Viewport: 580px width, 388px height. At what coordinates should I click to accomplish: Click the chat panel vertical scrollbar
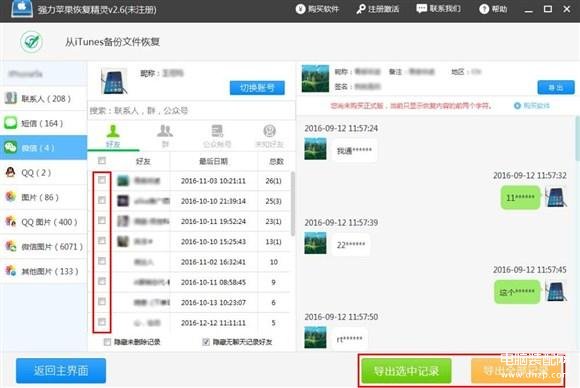pyautogui.click(x=577, y=139)
